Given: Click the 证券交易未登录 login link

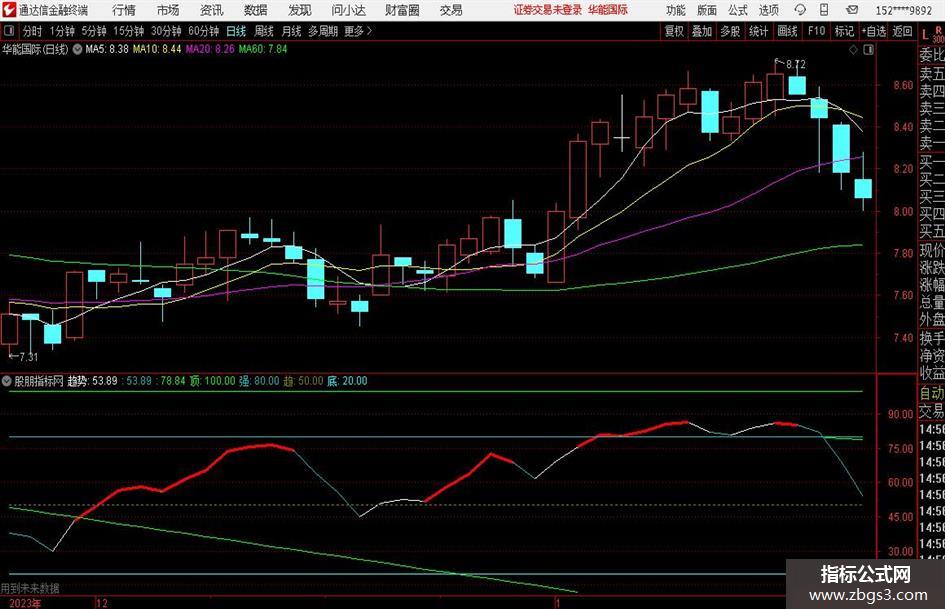Looking at the screenshot, I should (x=548, y=10).
